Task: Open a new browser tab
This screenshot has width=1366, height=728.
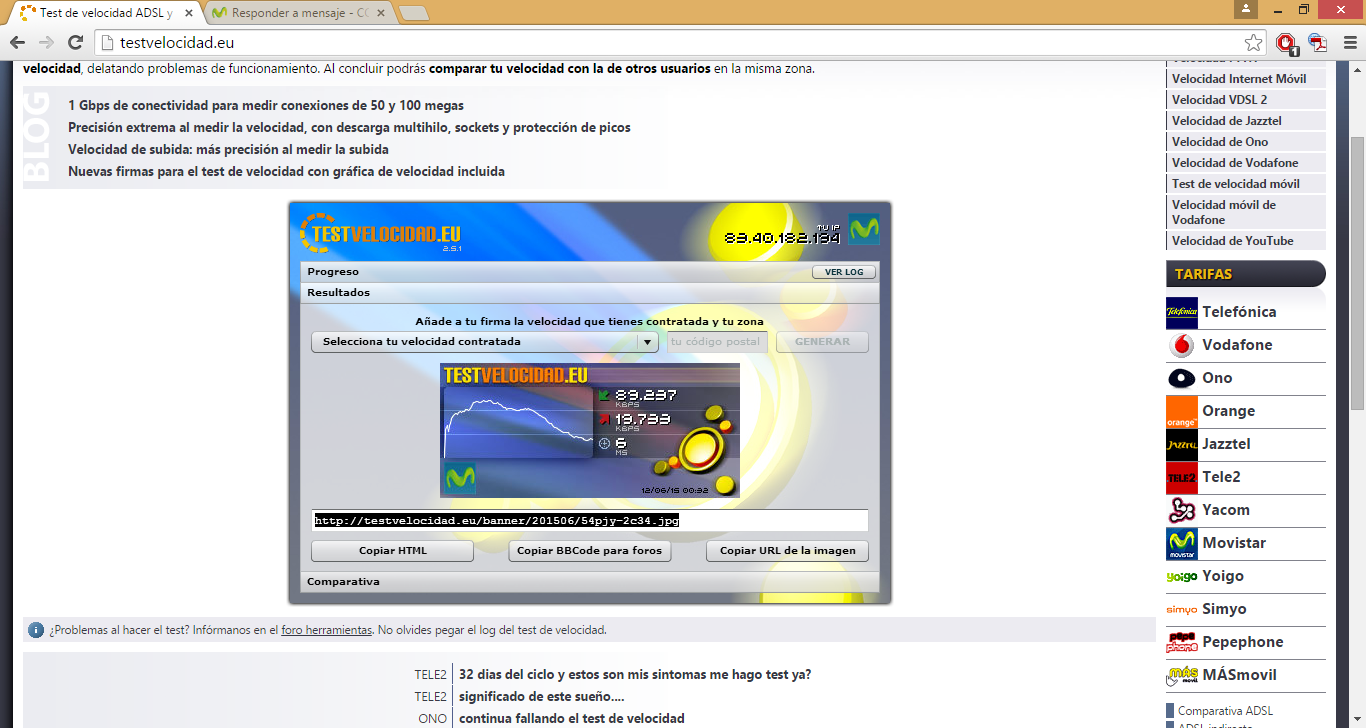Action: tap(414, 14)
